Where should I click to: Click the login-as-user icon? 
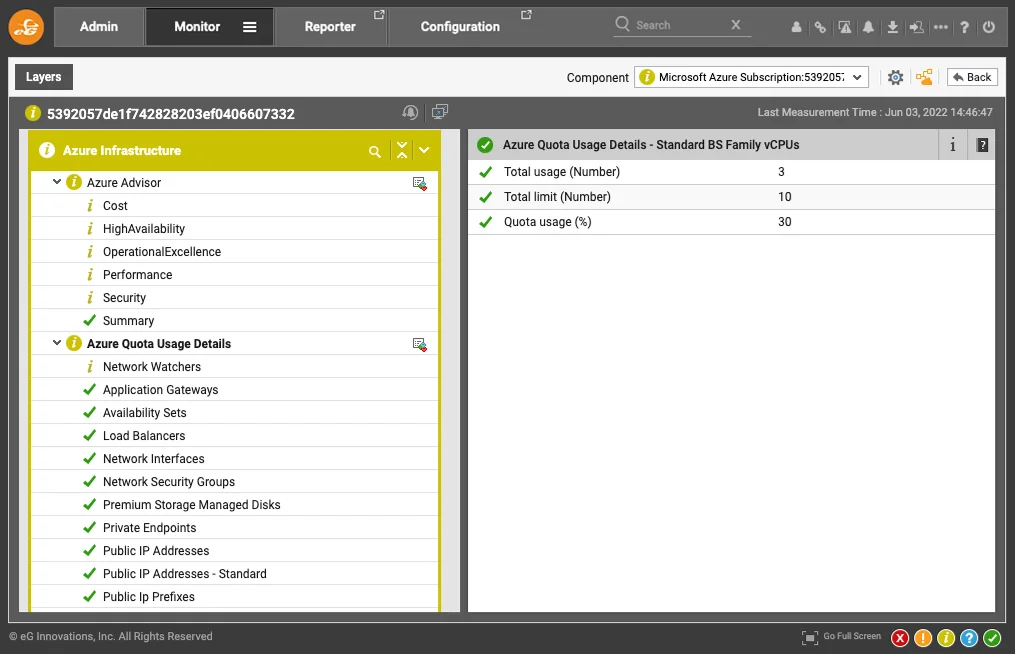point(917,27)
